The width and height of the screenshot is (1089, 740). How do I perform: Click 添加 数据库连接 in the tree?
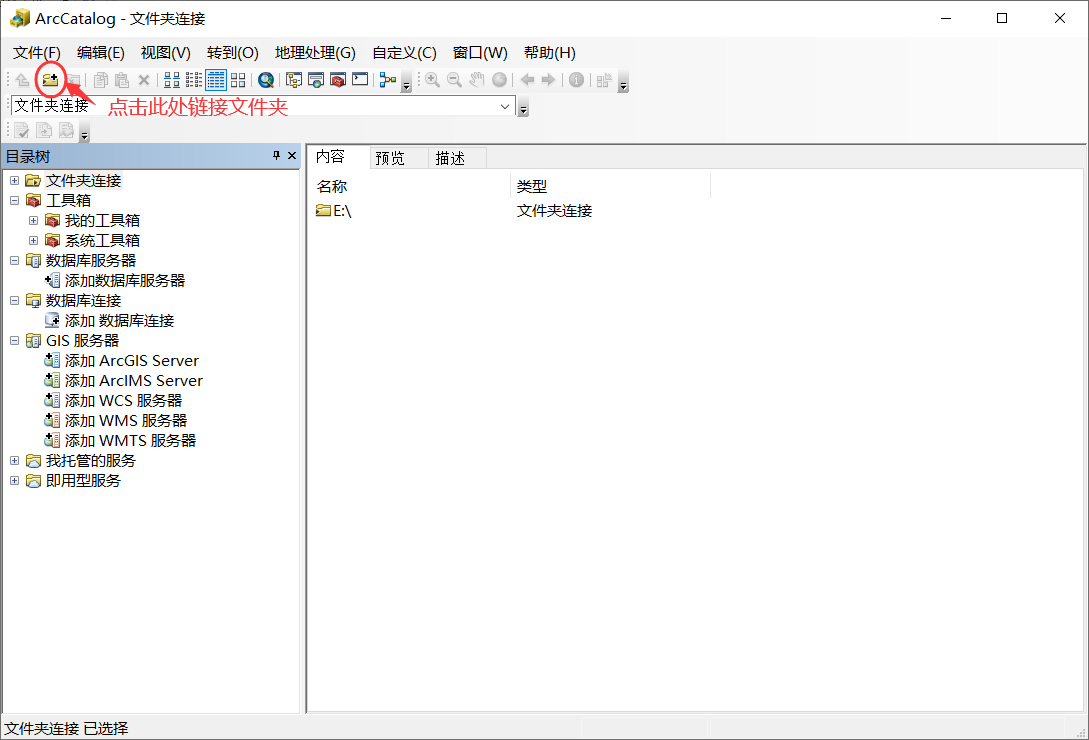point(110,321)
